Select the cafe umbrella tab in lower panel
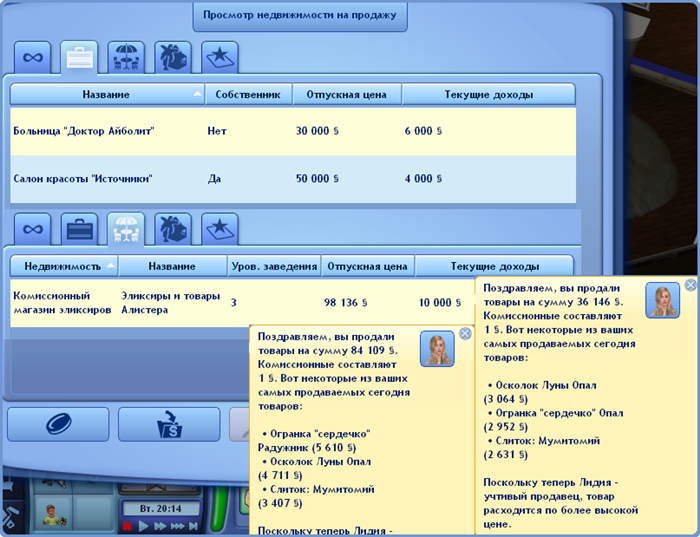700x537 pixels. click(x=126, y=229)
